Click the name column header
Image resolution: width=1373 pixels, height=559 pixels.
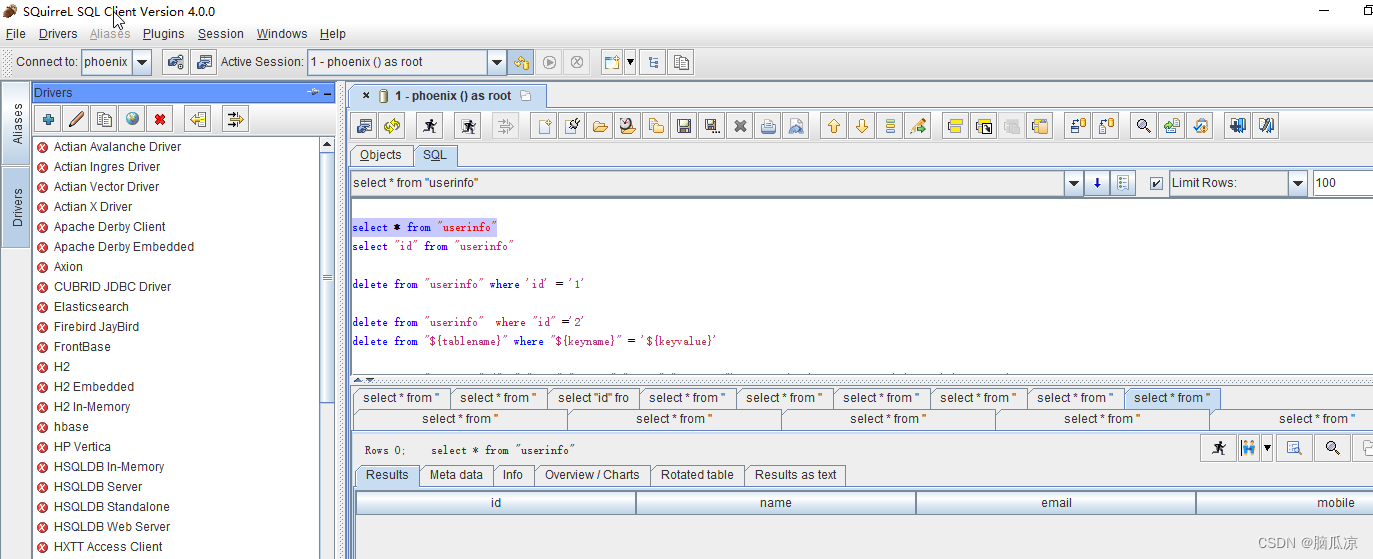776,503
